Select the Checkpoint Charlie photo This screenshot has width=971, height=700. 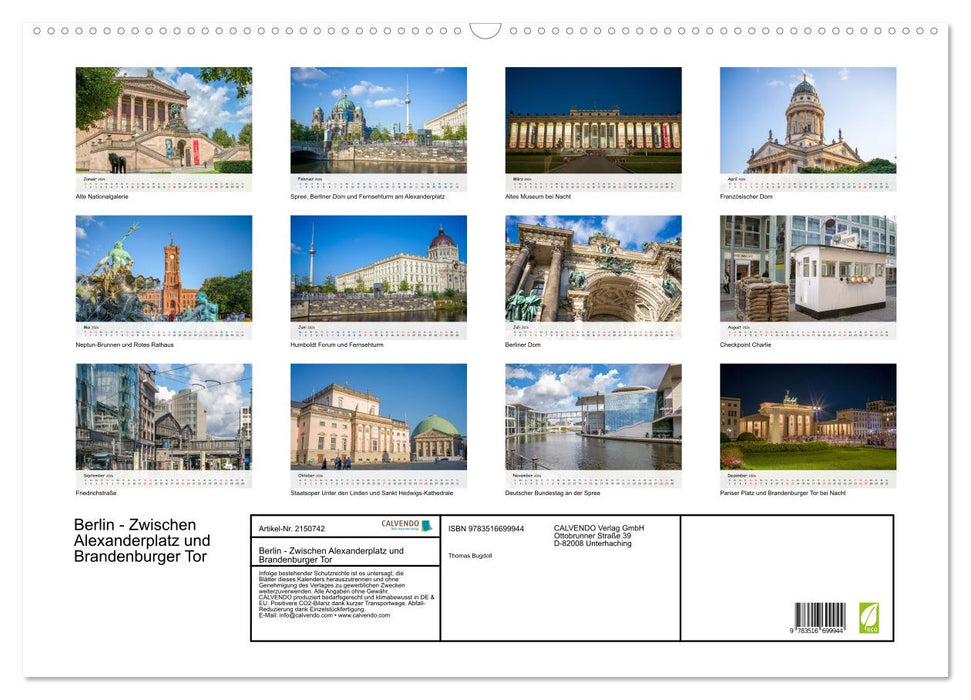(807, 273)
